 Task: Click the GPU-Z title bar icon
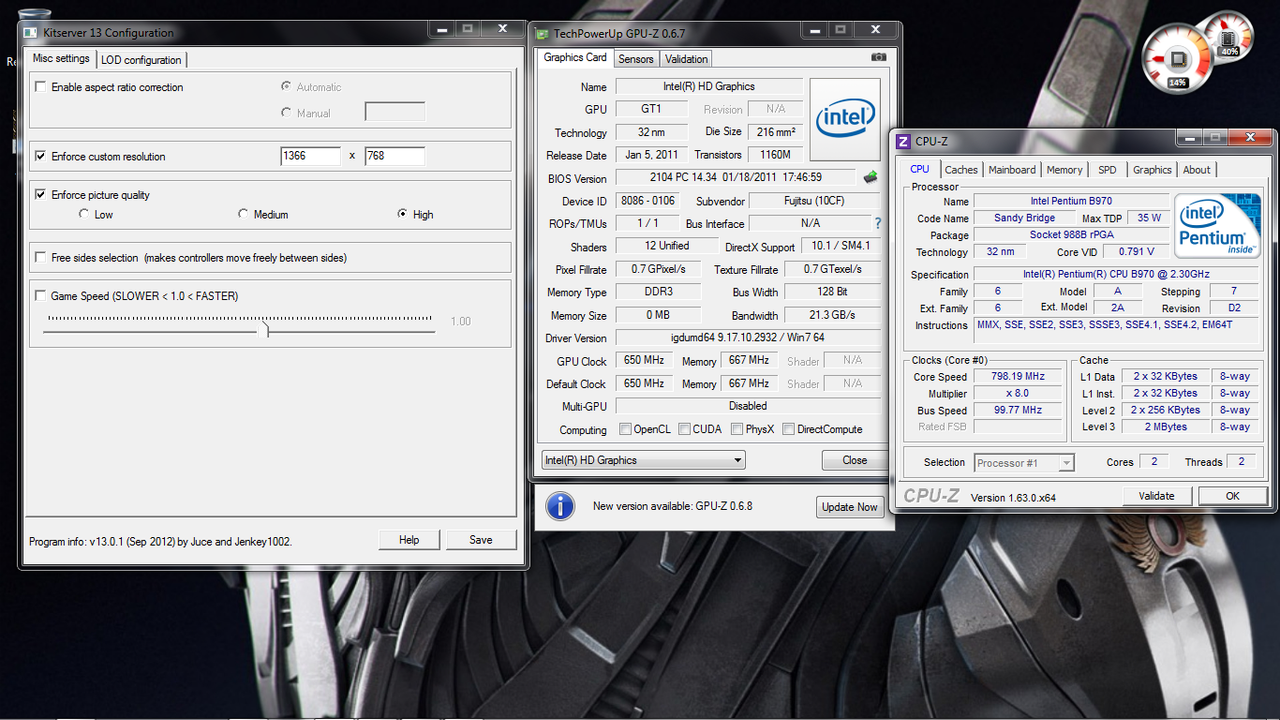pos(543,33)
